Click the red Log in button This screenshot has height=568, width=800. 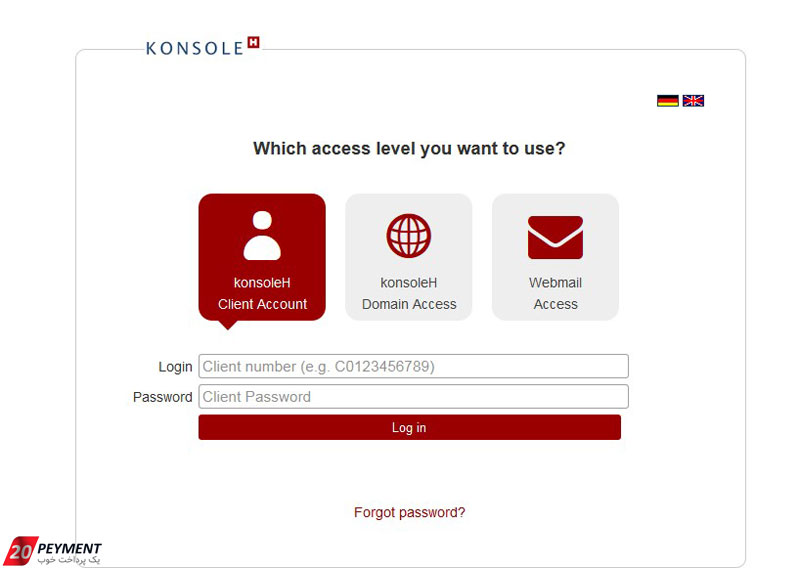pos(410,427)
